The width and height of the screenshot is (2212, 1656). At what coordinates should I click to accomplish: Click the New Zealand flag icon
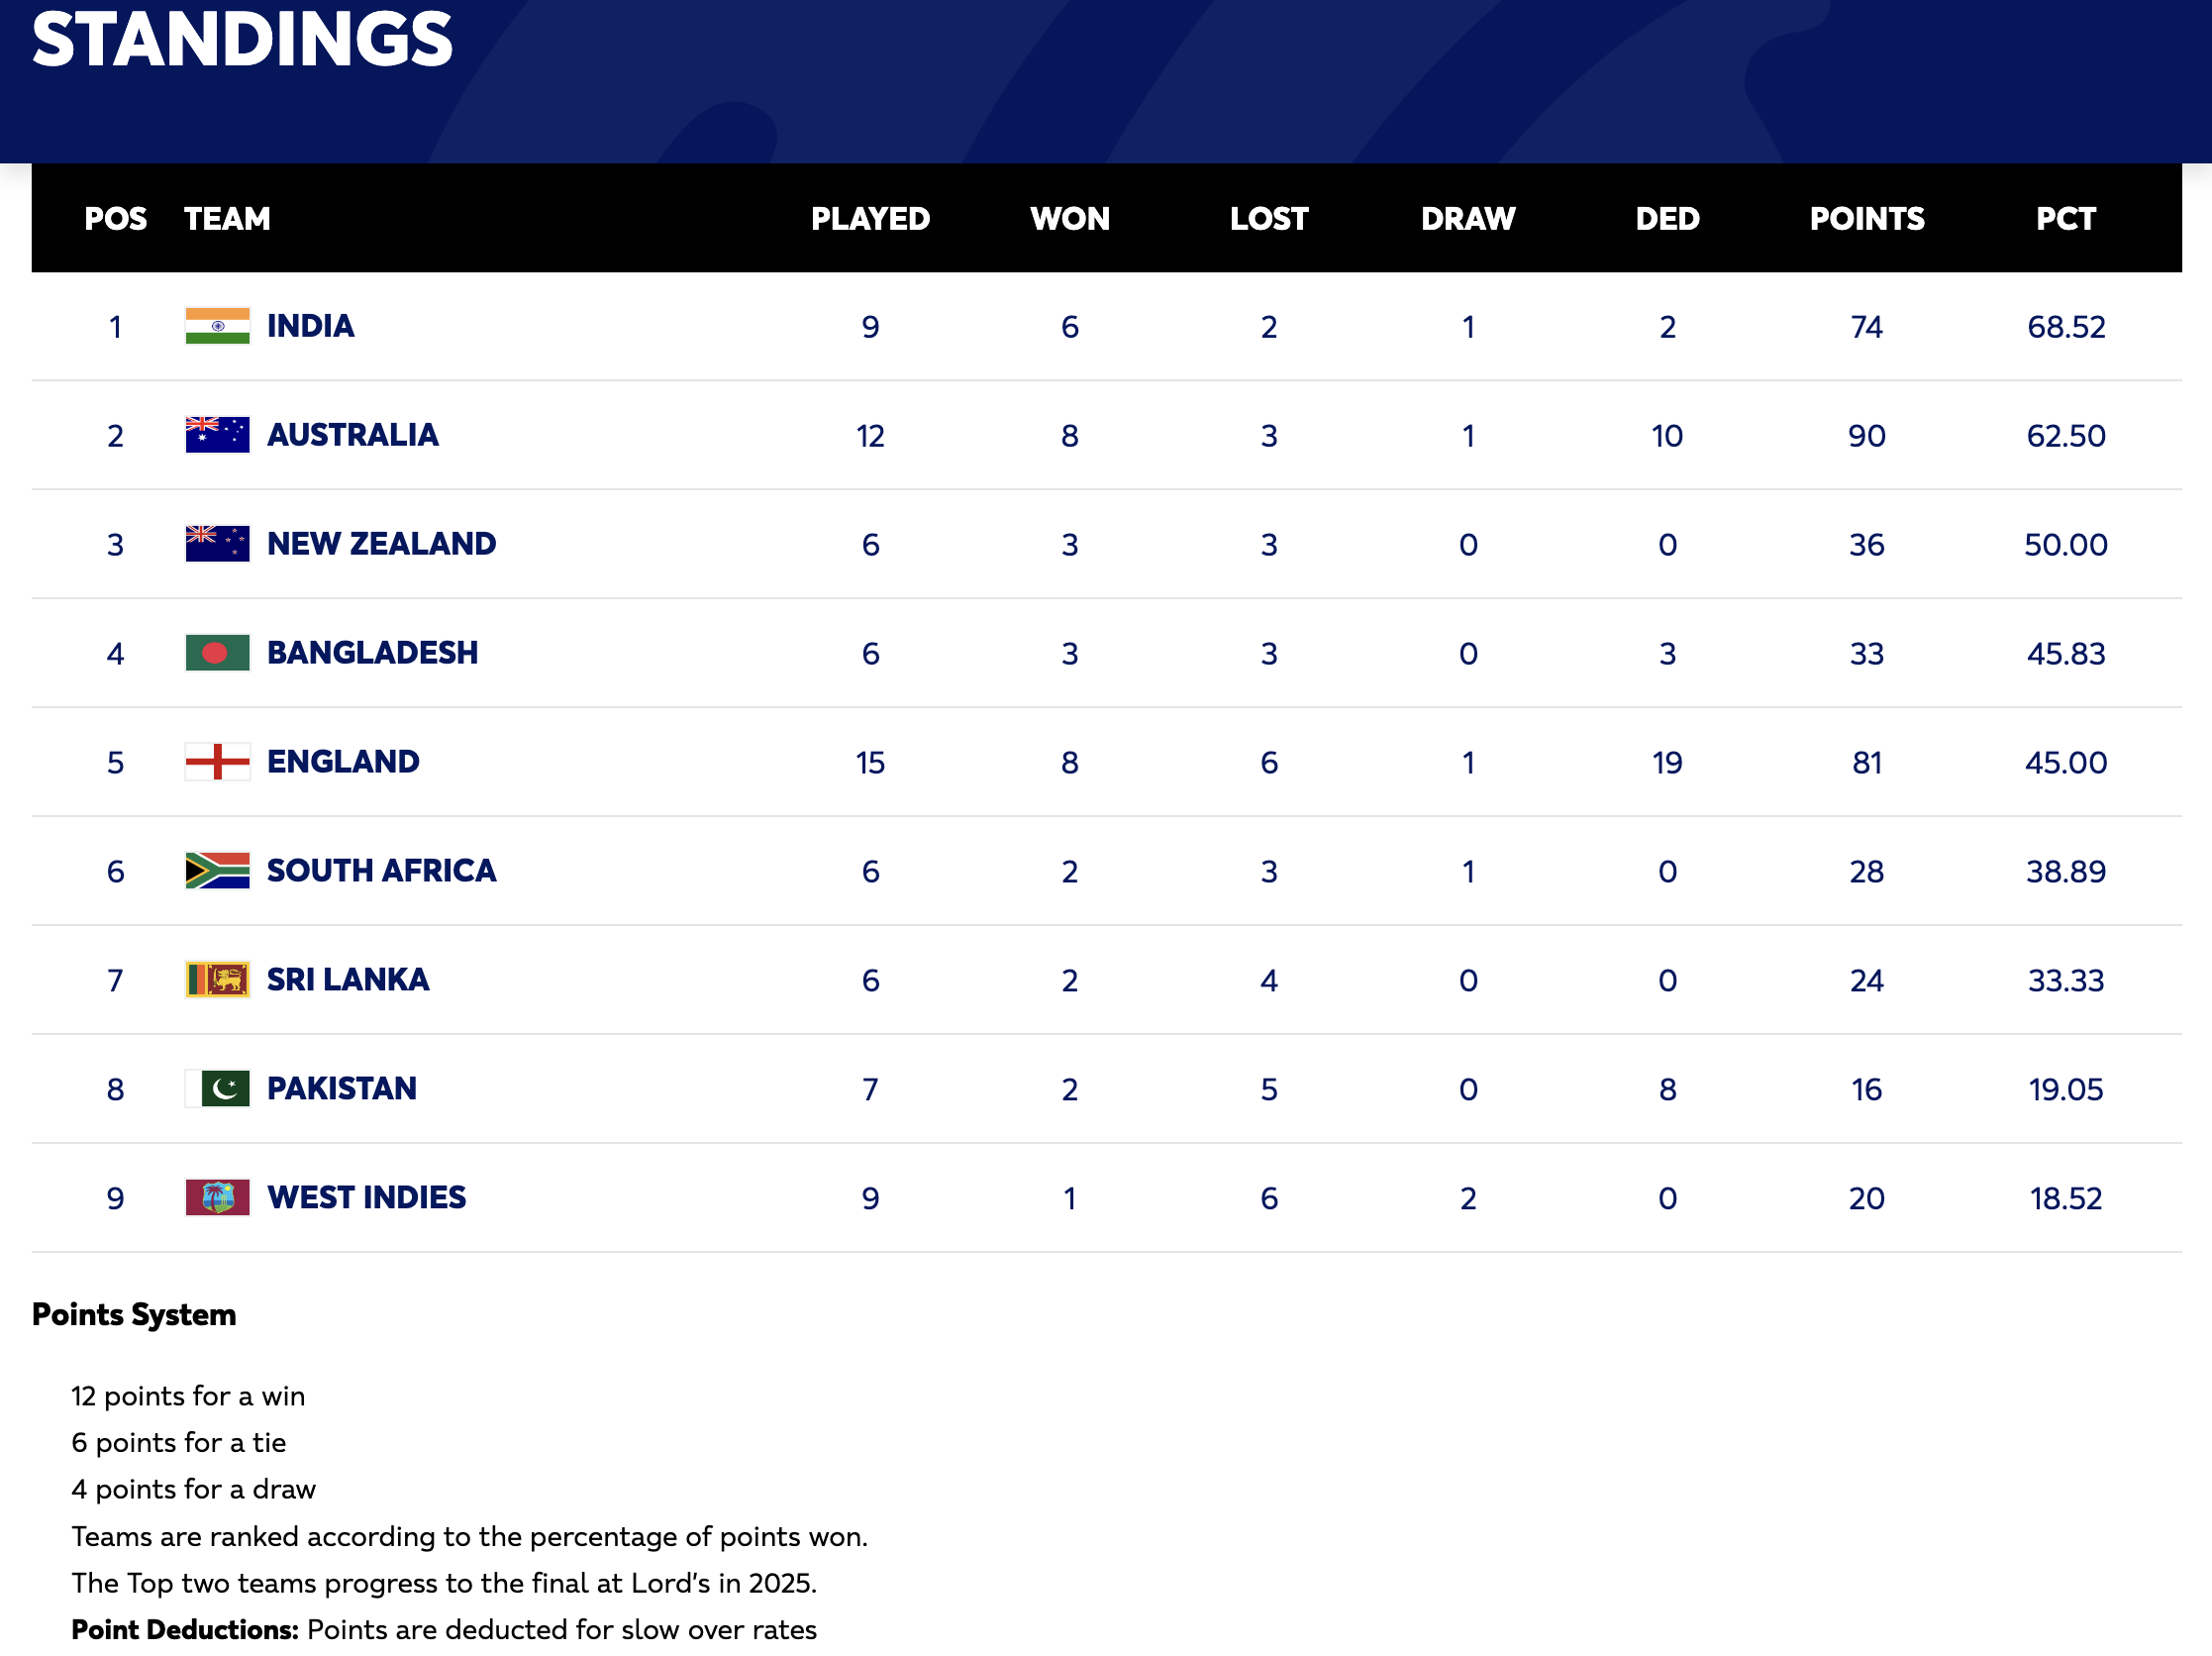217,544
